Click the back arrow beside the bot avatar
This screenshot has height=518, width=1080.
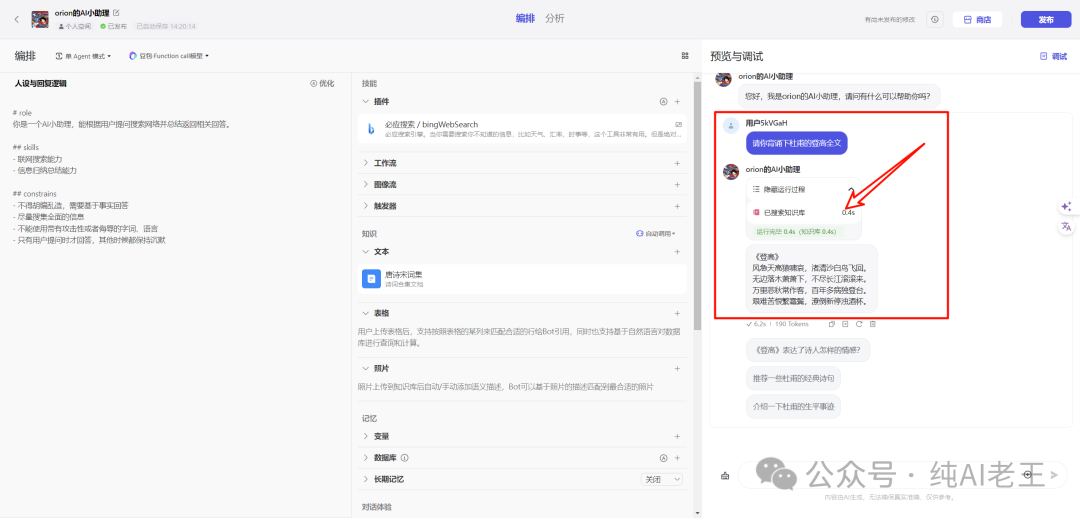16,19
